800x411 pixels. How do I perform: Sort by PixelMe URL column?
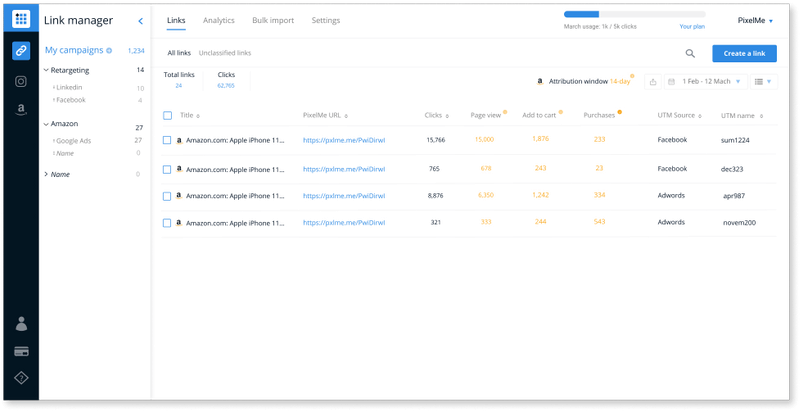(346, 116)
